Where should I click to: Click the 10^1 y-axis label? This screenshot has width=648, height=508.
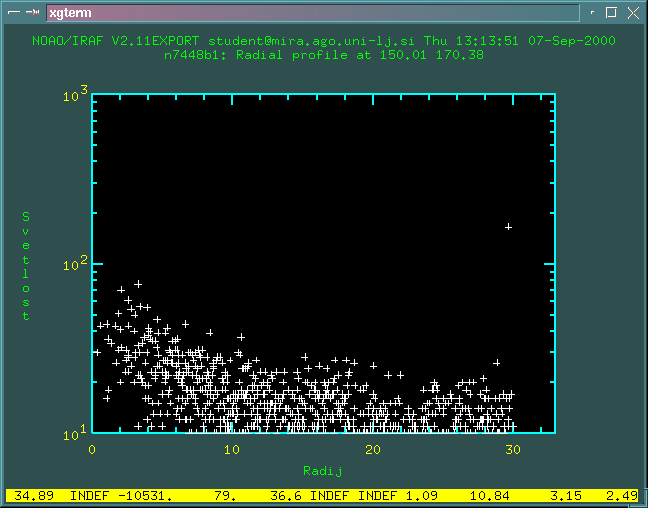pos(75,433)
